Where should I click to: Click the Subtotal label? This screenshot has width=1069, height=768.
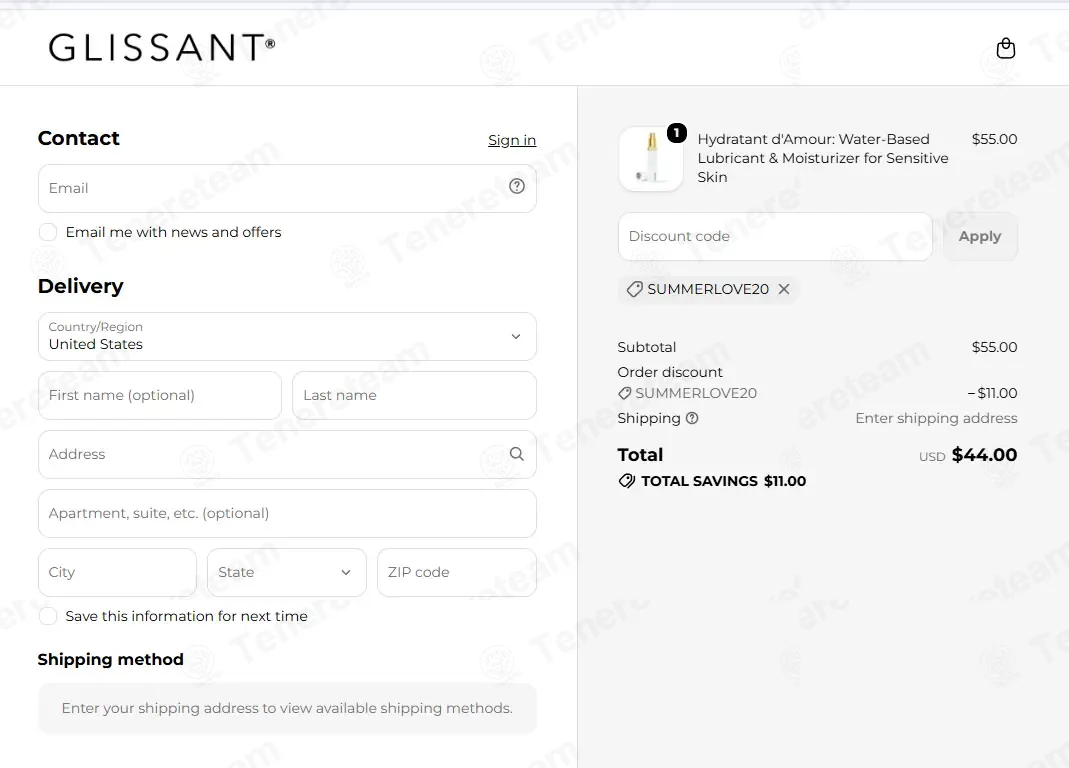point(647,347)
